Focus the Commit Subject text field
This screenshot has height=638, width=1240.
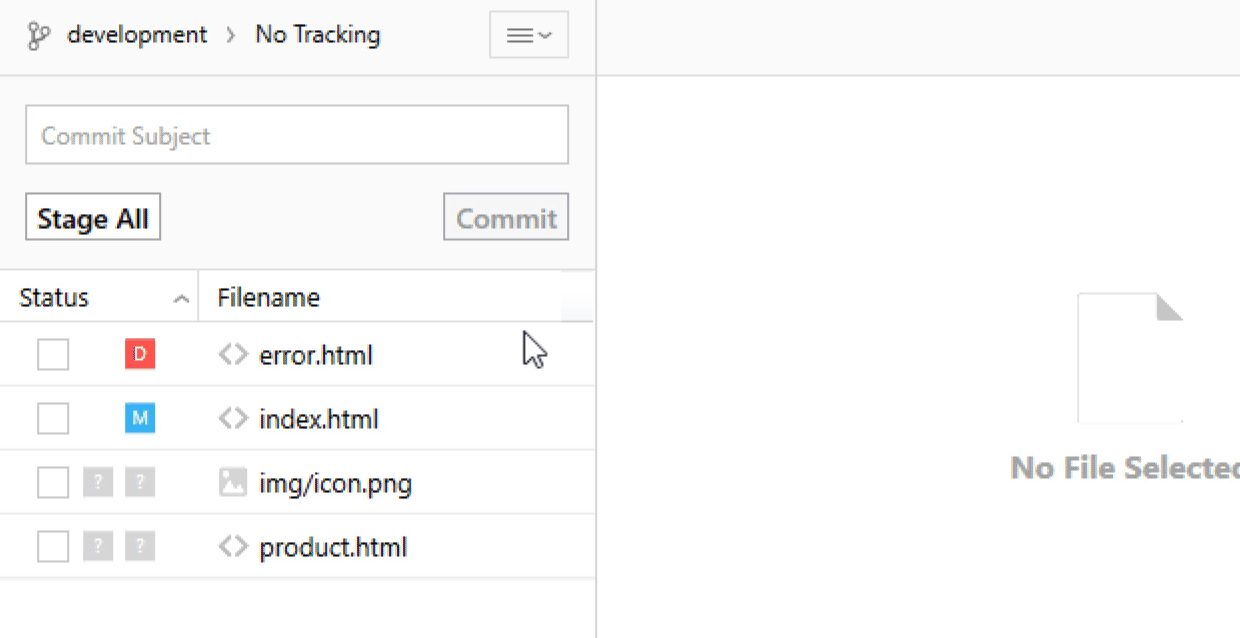[x=297, y=136]
